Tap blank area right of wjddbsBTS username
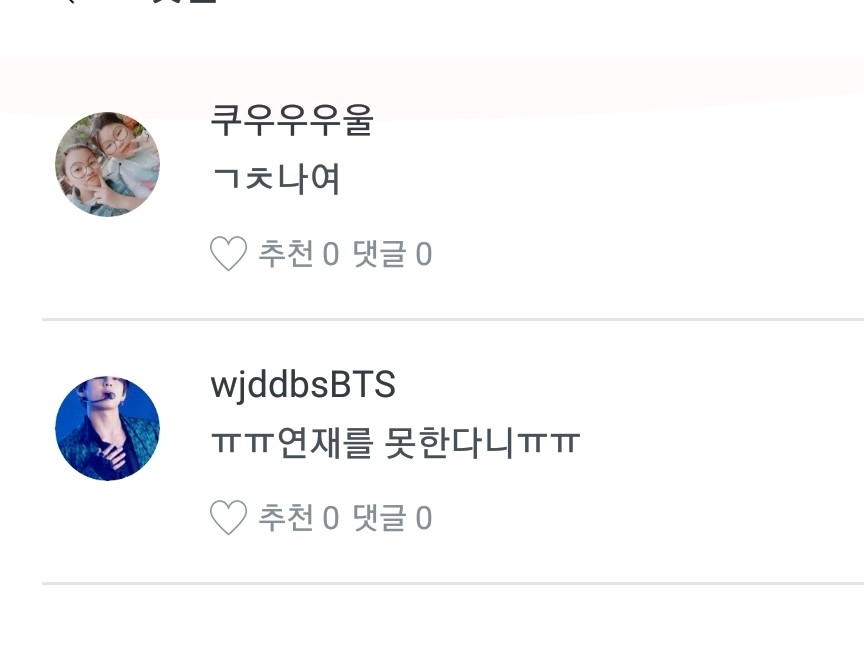 coord(628,385)
